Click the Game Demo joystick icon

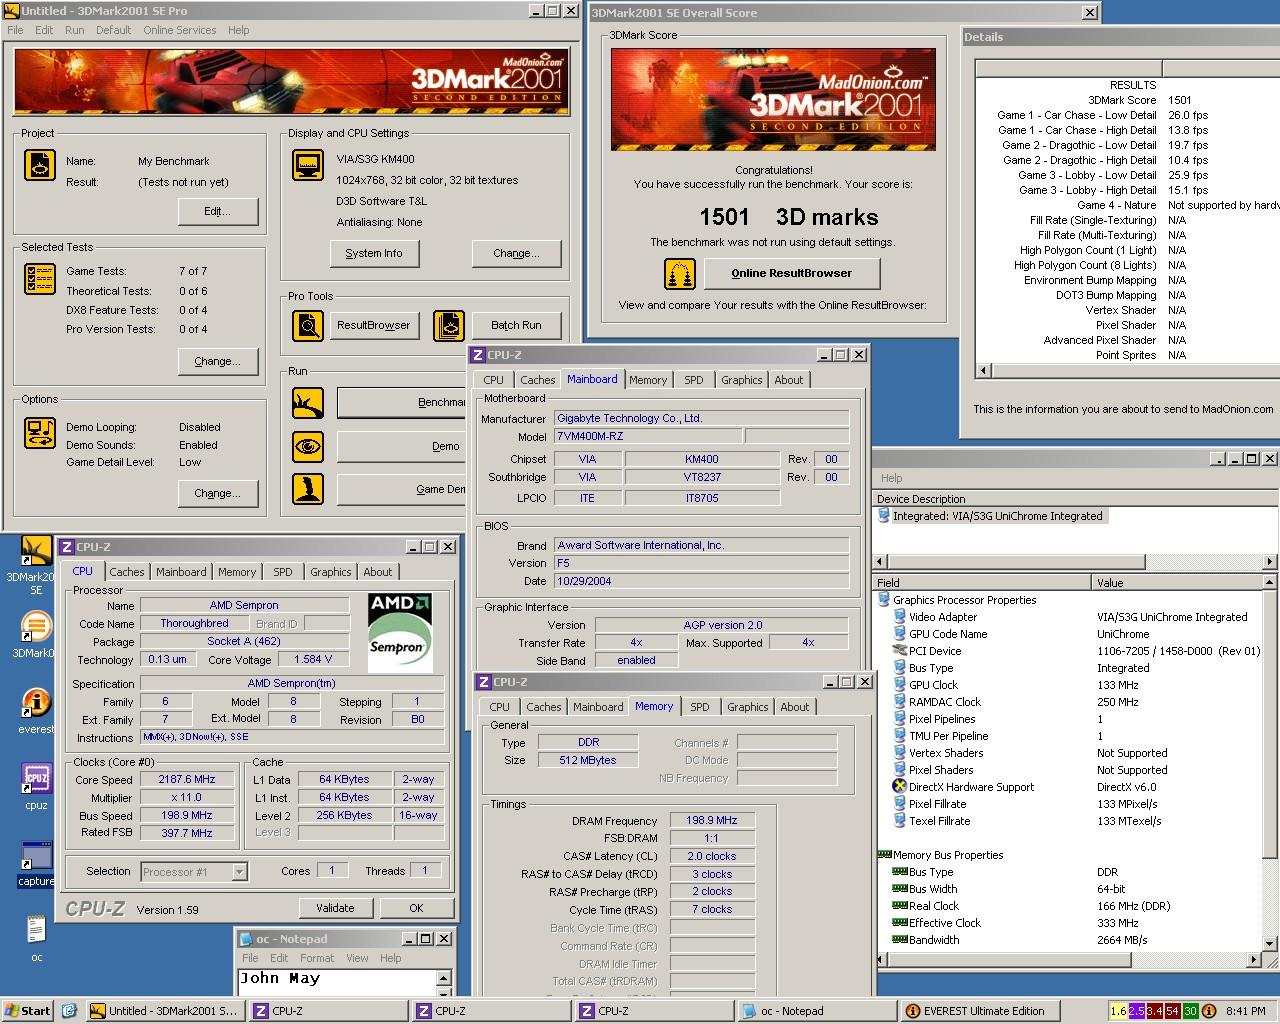(308, 489)
